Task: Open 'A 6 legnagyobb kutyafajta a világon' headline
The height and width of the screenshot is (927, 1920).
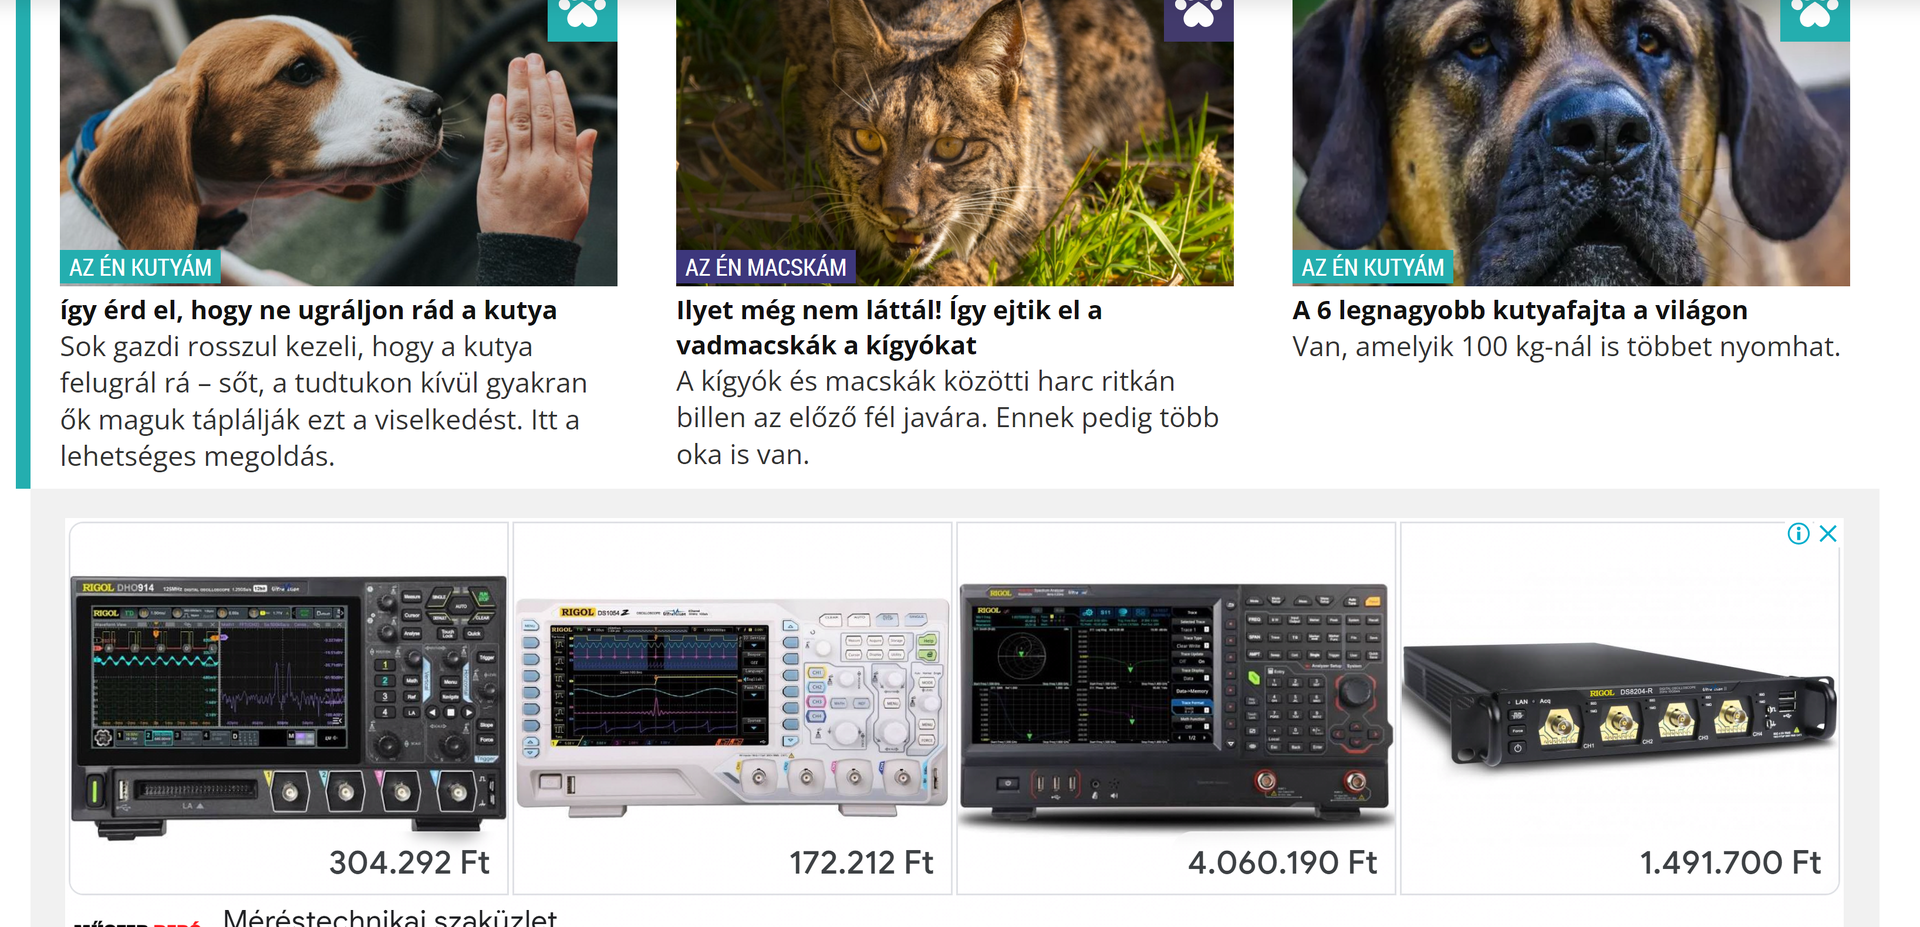Action: (x=1519, y=310)
